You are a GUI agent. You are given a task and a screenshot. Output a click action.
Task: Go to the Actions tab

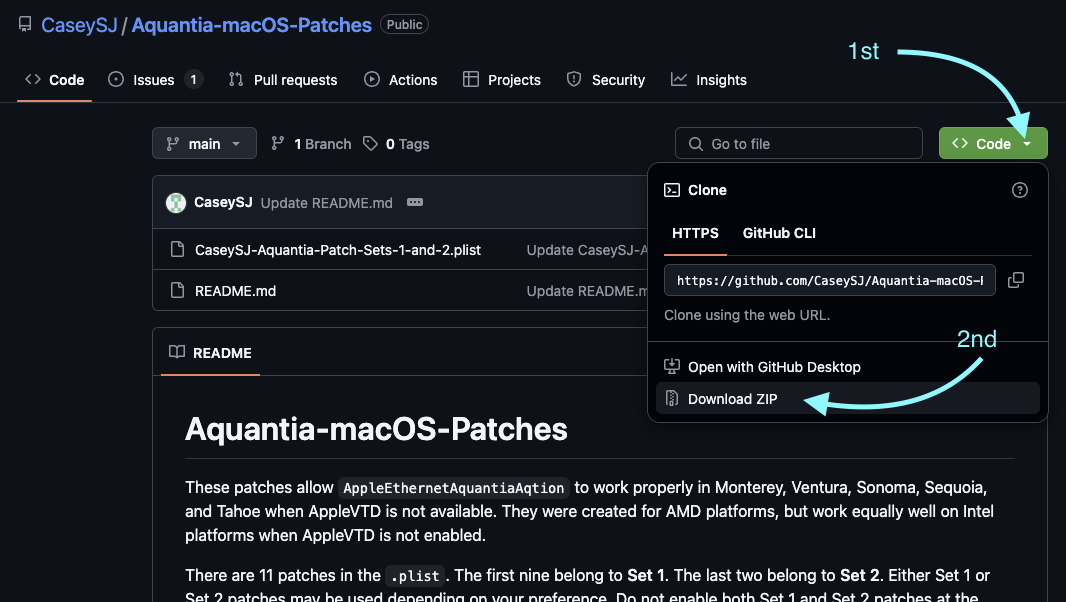(x=400, y=80)
